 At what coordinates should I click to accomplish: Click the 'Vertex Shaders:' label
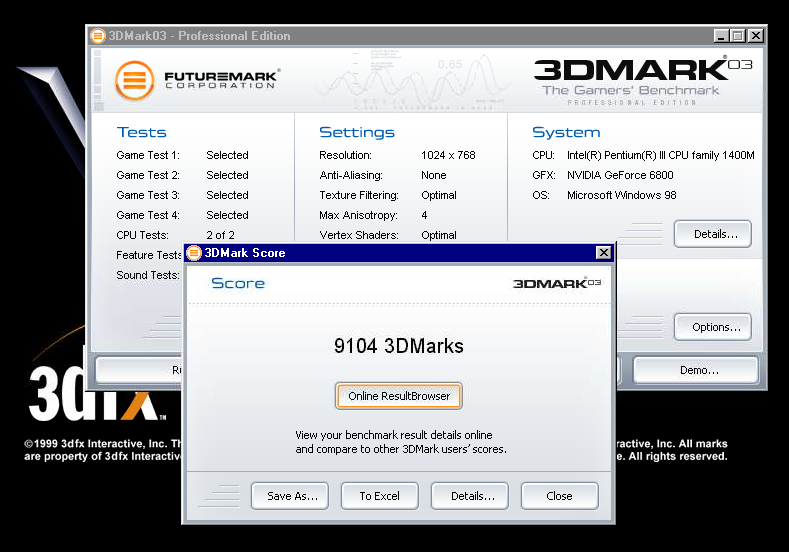point(359,235)
